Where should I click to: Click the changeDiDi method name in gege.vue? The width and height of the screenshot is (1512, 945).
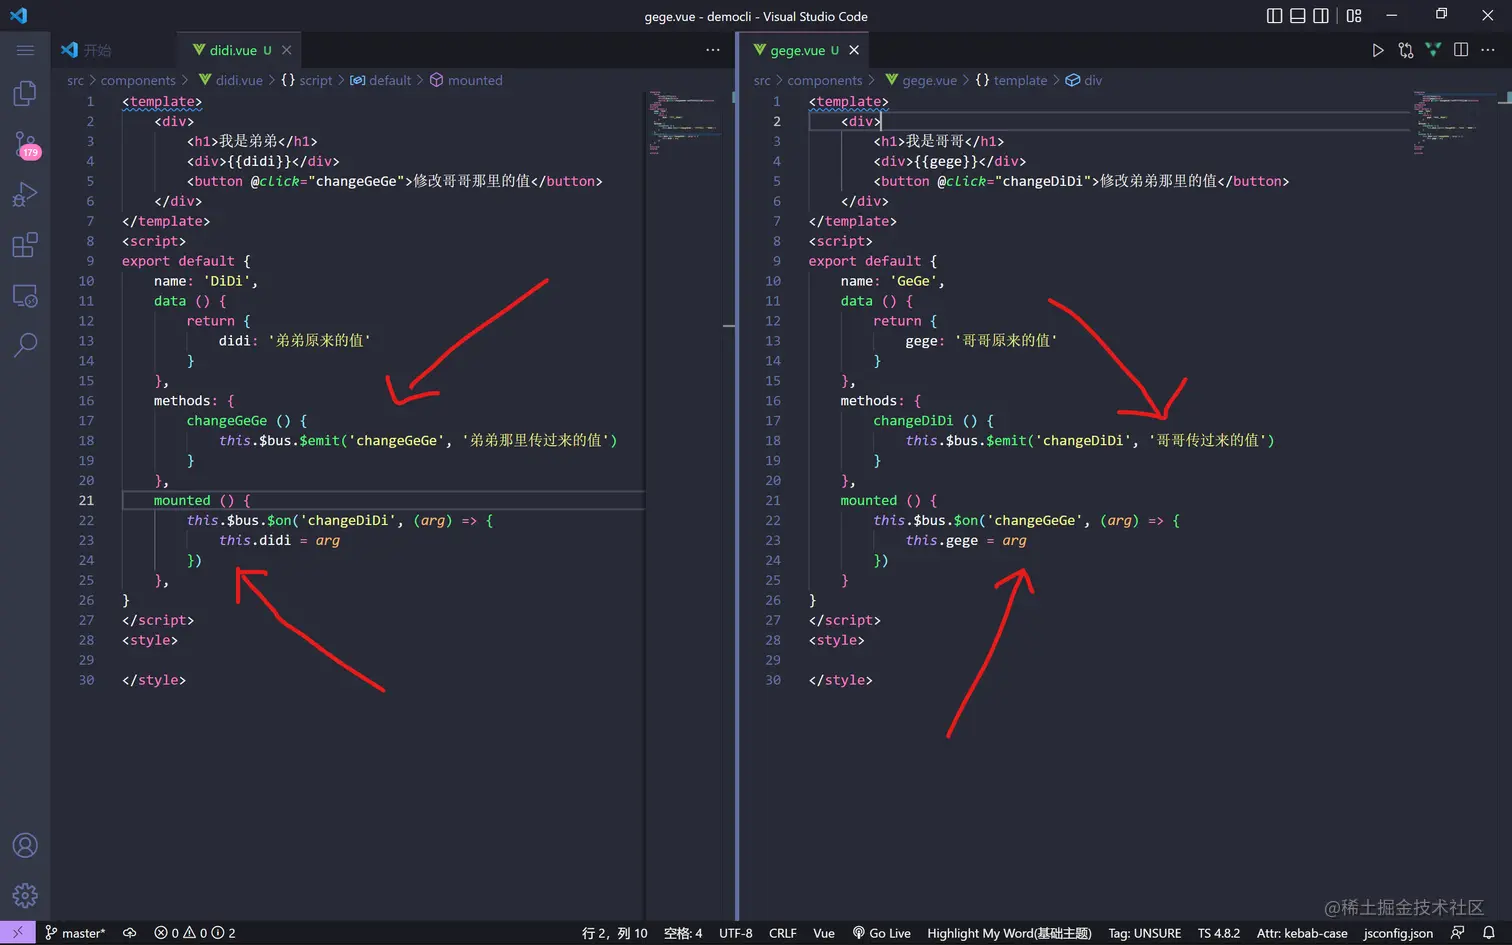tap(913, 421)
